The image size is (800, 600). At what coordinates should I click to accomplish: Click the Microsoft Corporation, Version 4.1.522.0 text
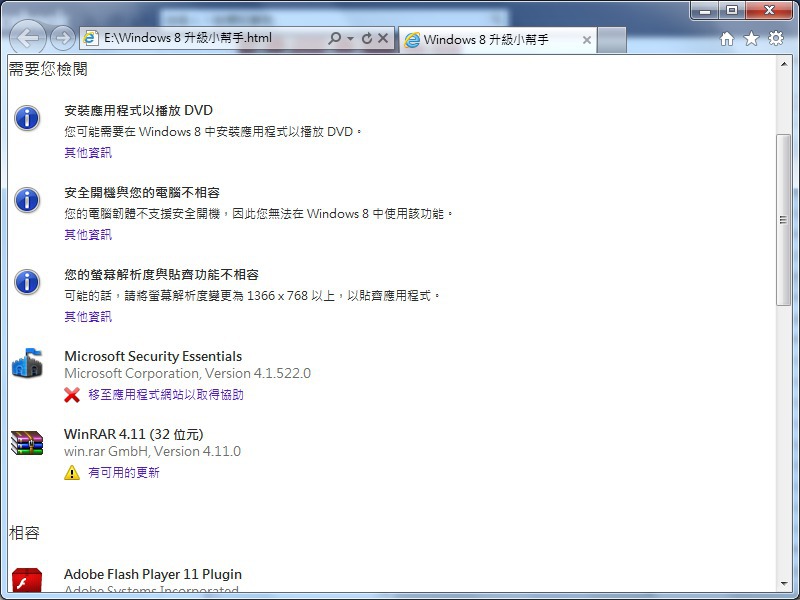click(187, 373)
